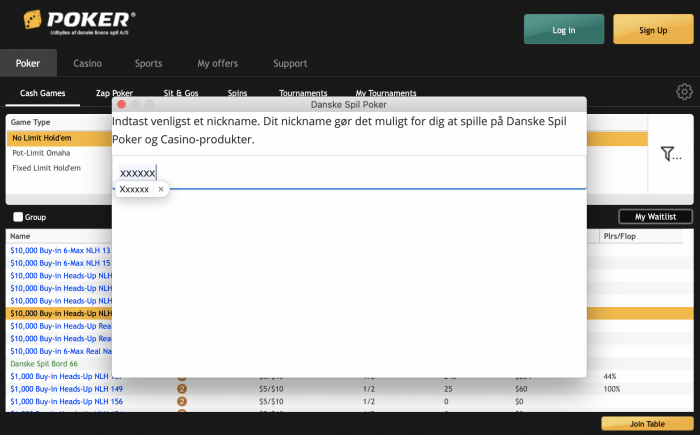
Task: Select the Tournaments sub-tab
Action: point(303,93)
